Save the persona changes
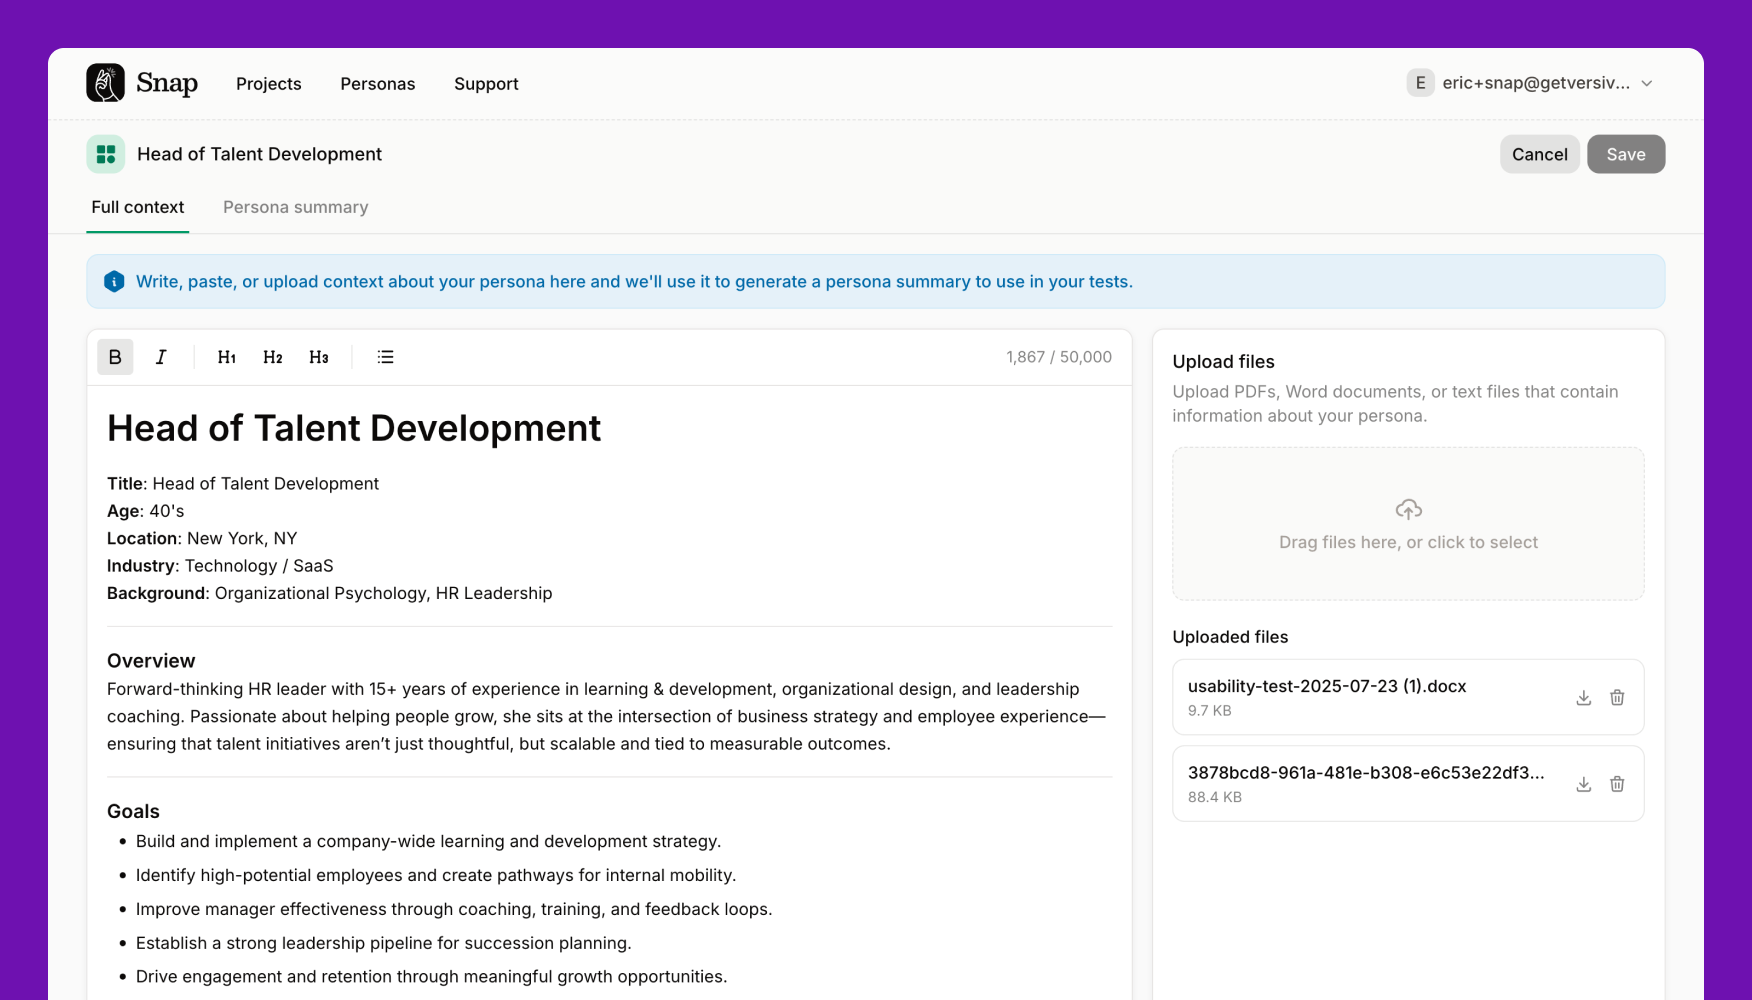Viewport: 1752px width, 1000px height. point(1625,154)
